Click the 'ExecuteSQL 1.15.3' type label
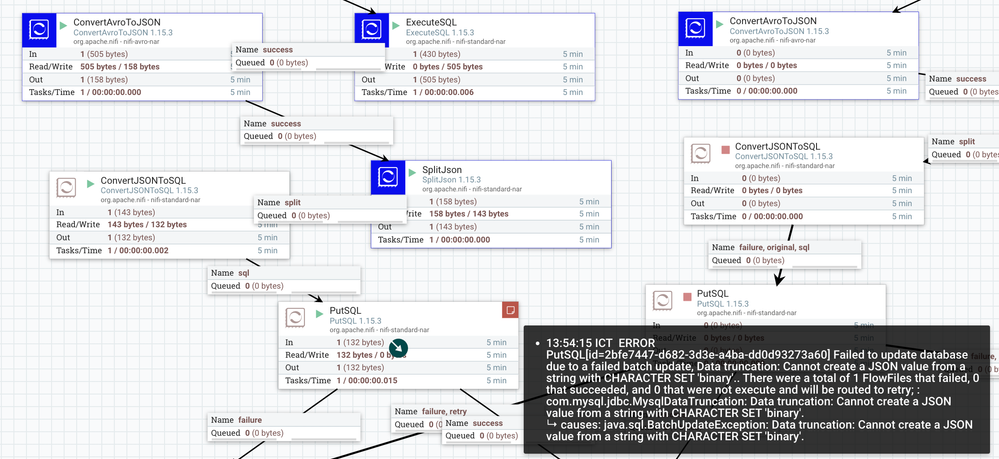The height and width of the screenshot is (459, 999). 438,32
